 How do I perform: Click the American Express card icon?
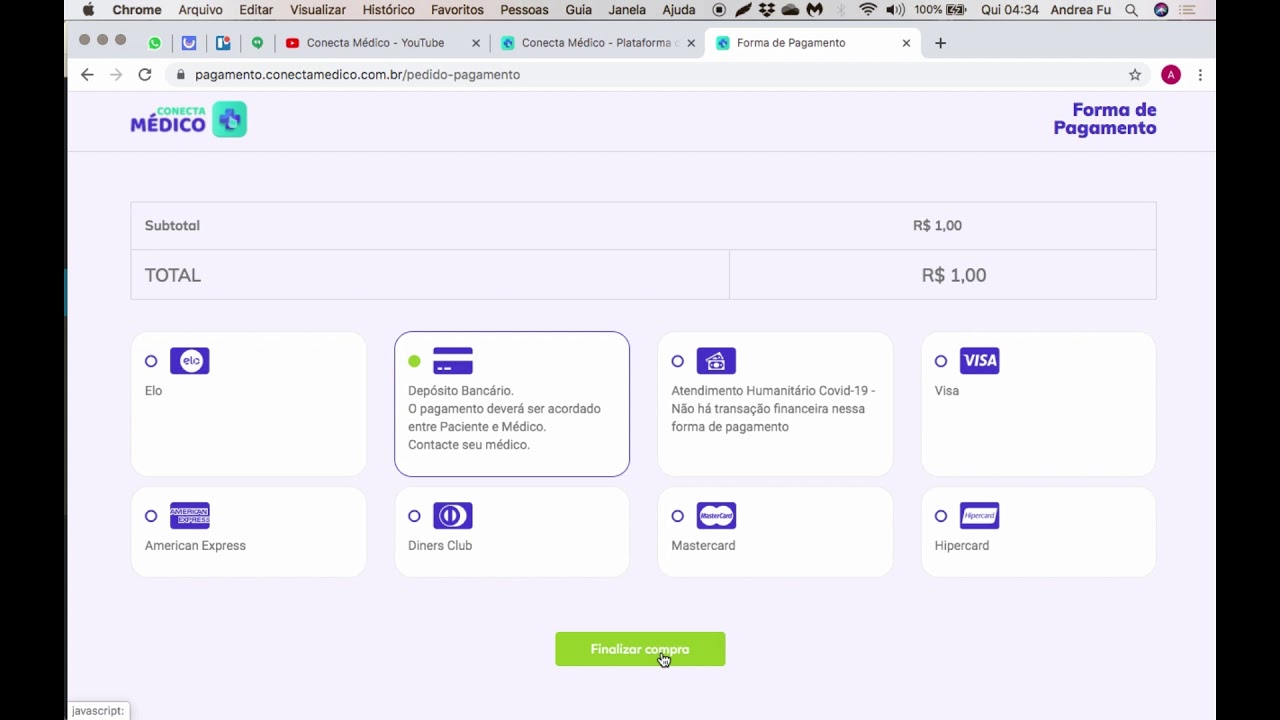[189, 516]
